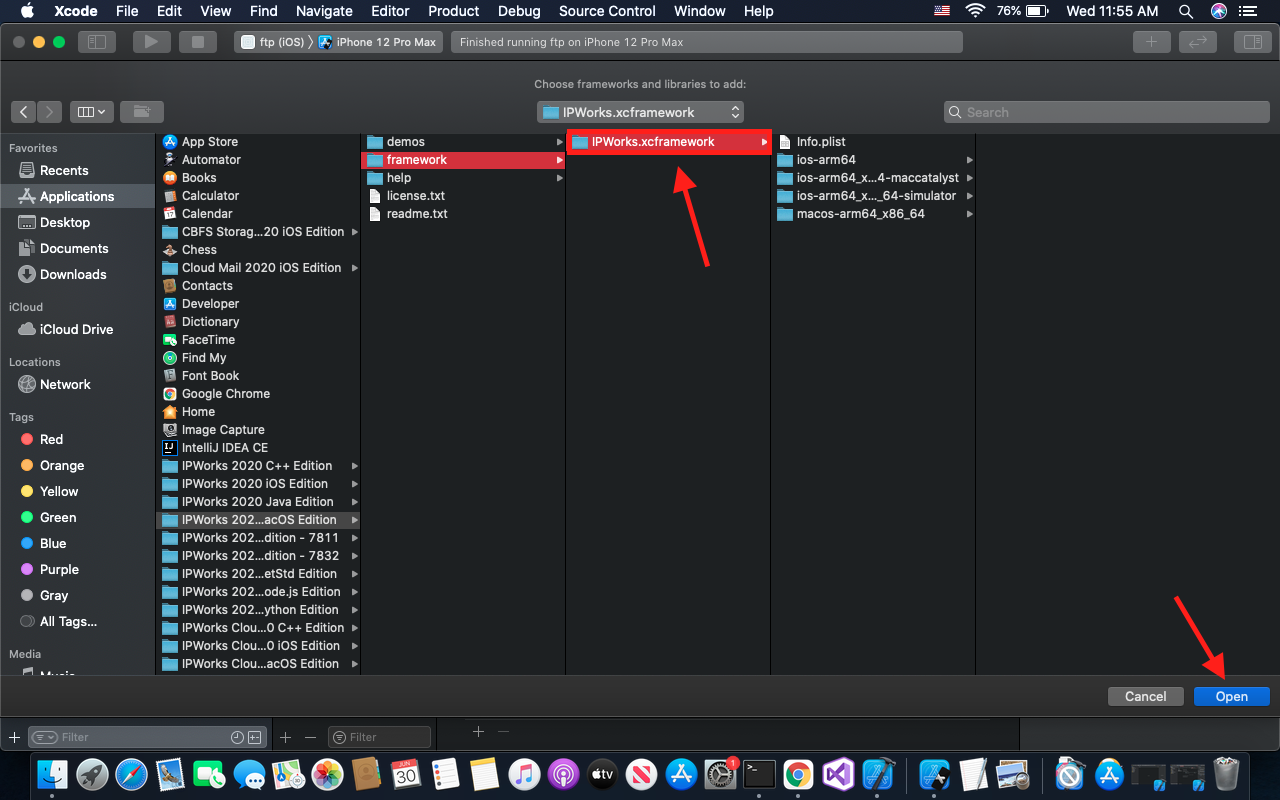The width and height of the screenshot is (1280, 800).
Task: Select App Store in Applications list
Action: tap(258, 142)
